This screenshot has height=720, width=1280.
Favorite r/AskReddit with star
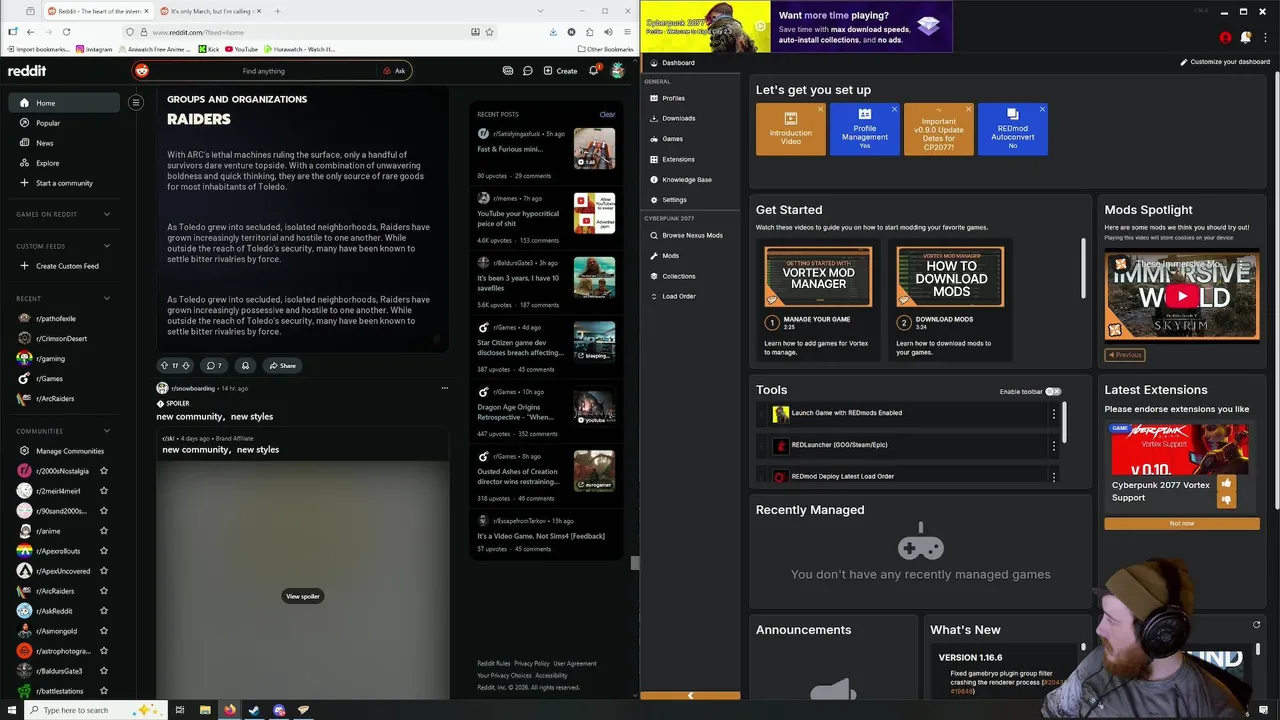pyautogui.click(x=104, y=611)
